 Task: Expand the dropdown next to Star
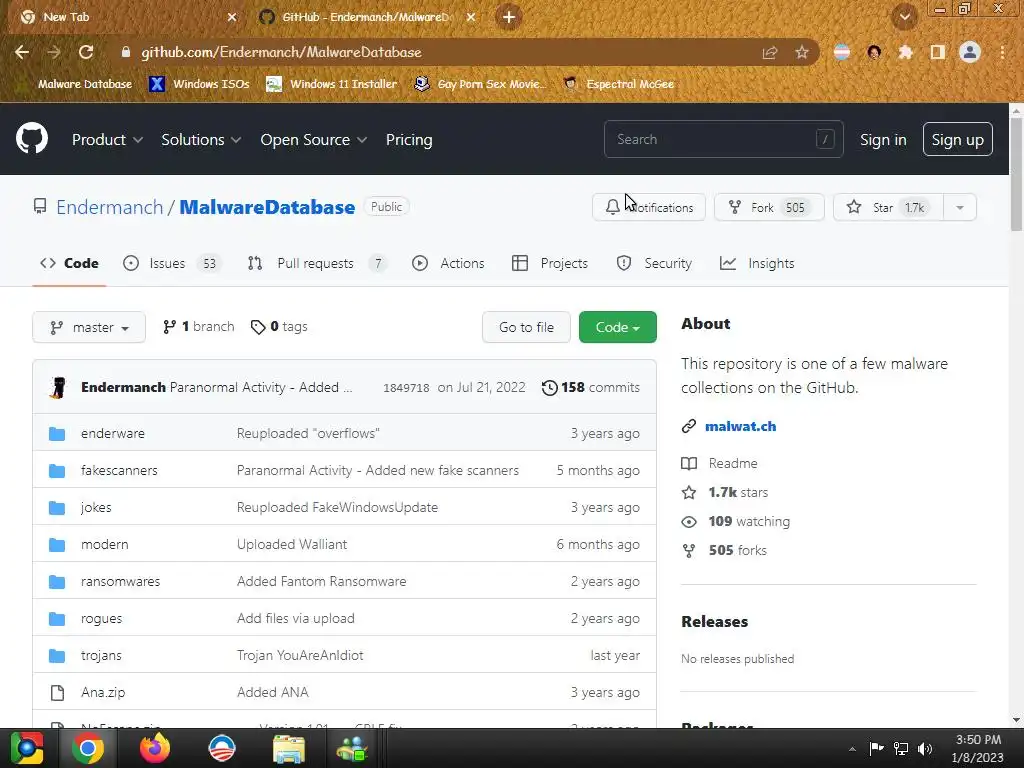[x=959, y=207]
